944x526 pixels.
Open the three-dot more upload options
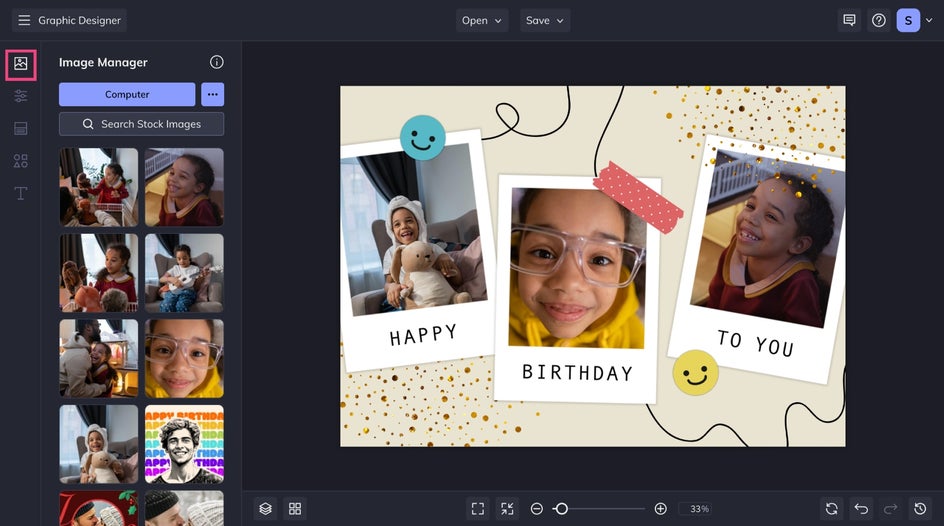[x=213, y=94]
